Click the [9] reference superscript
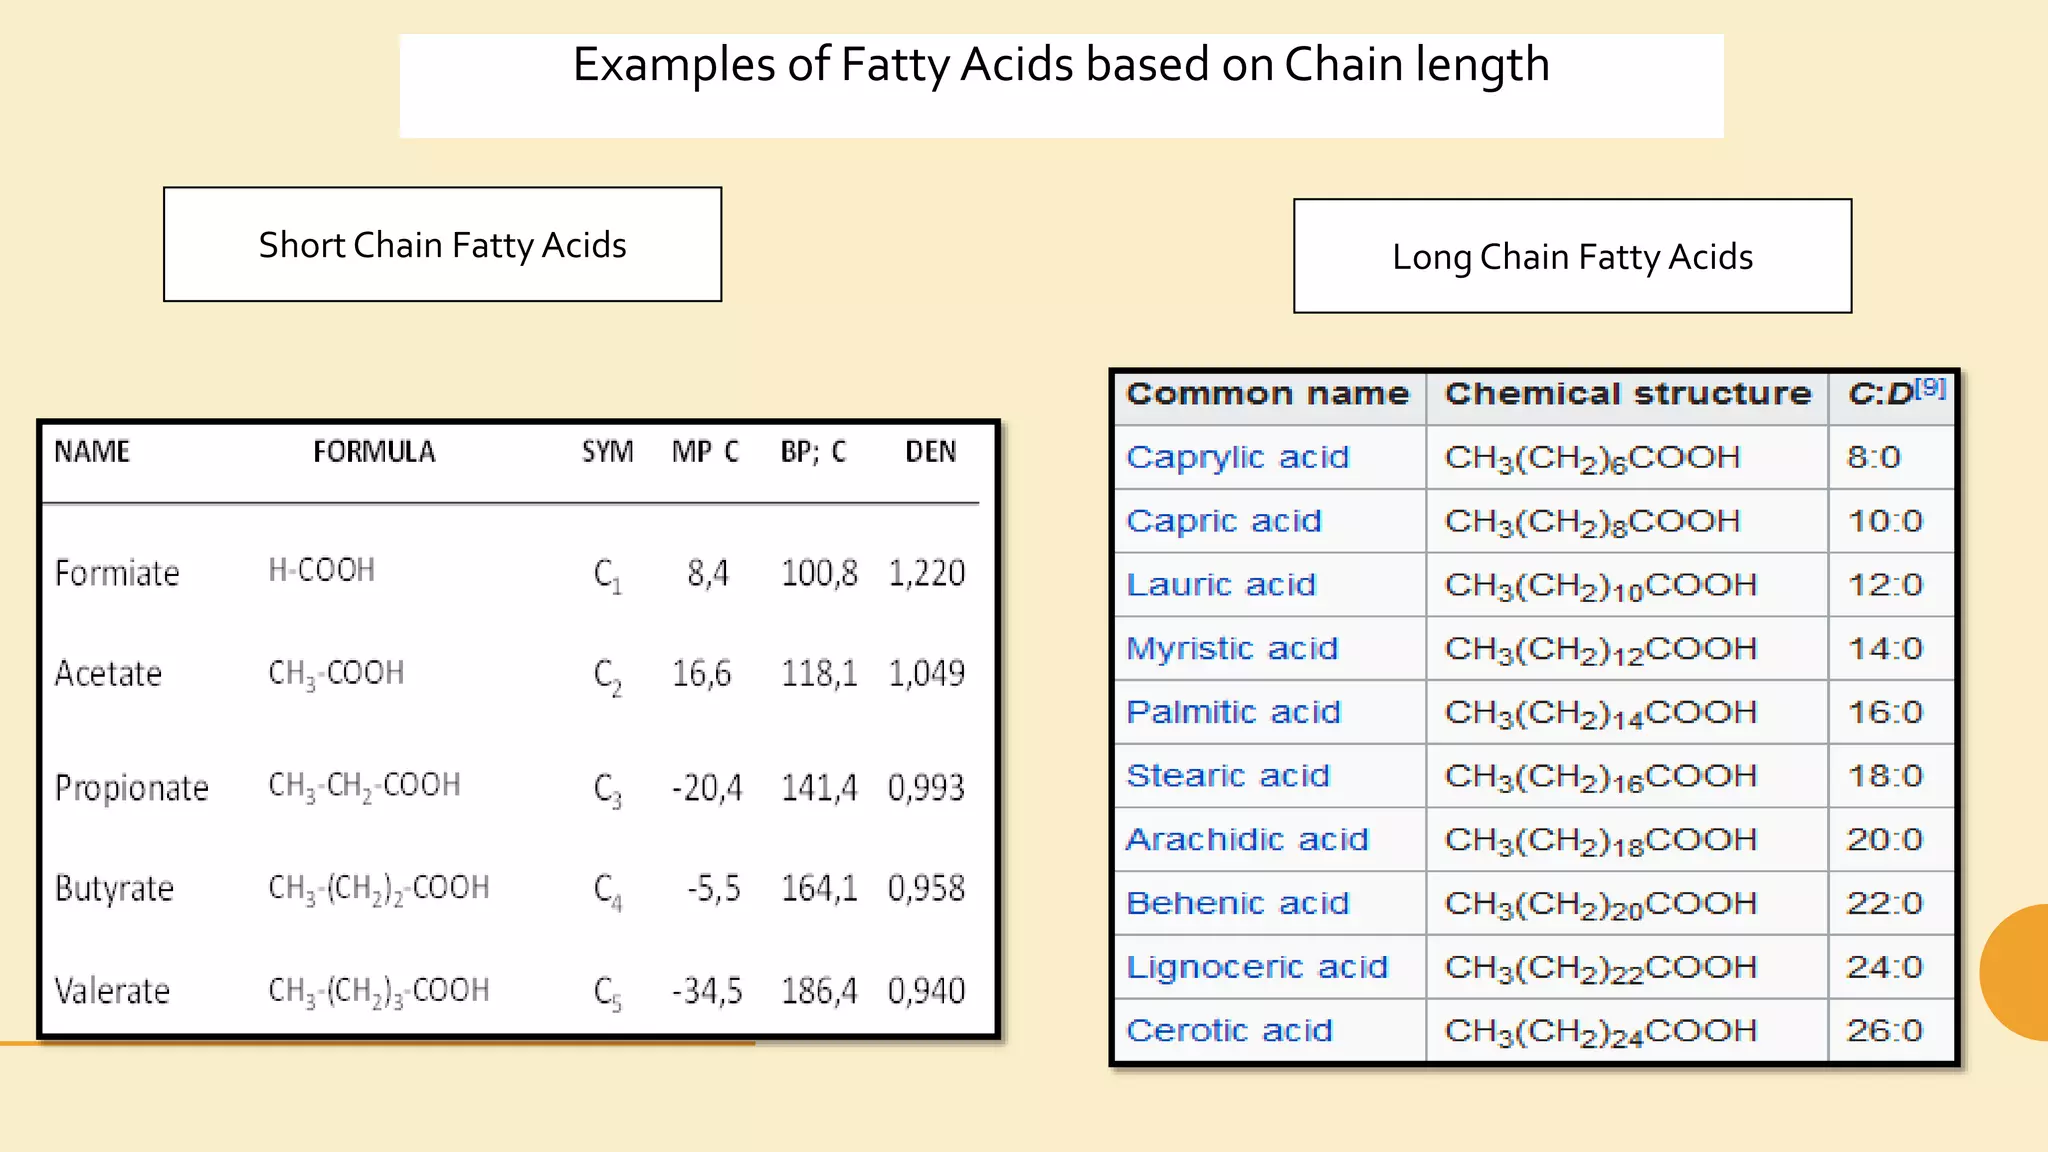 point(1931,387)
